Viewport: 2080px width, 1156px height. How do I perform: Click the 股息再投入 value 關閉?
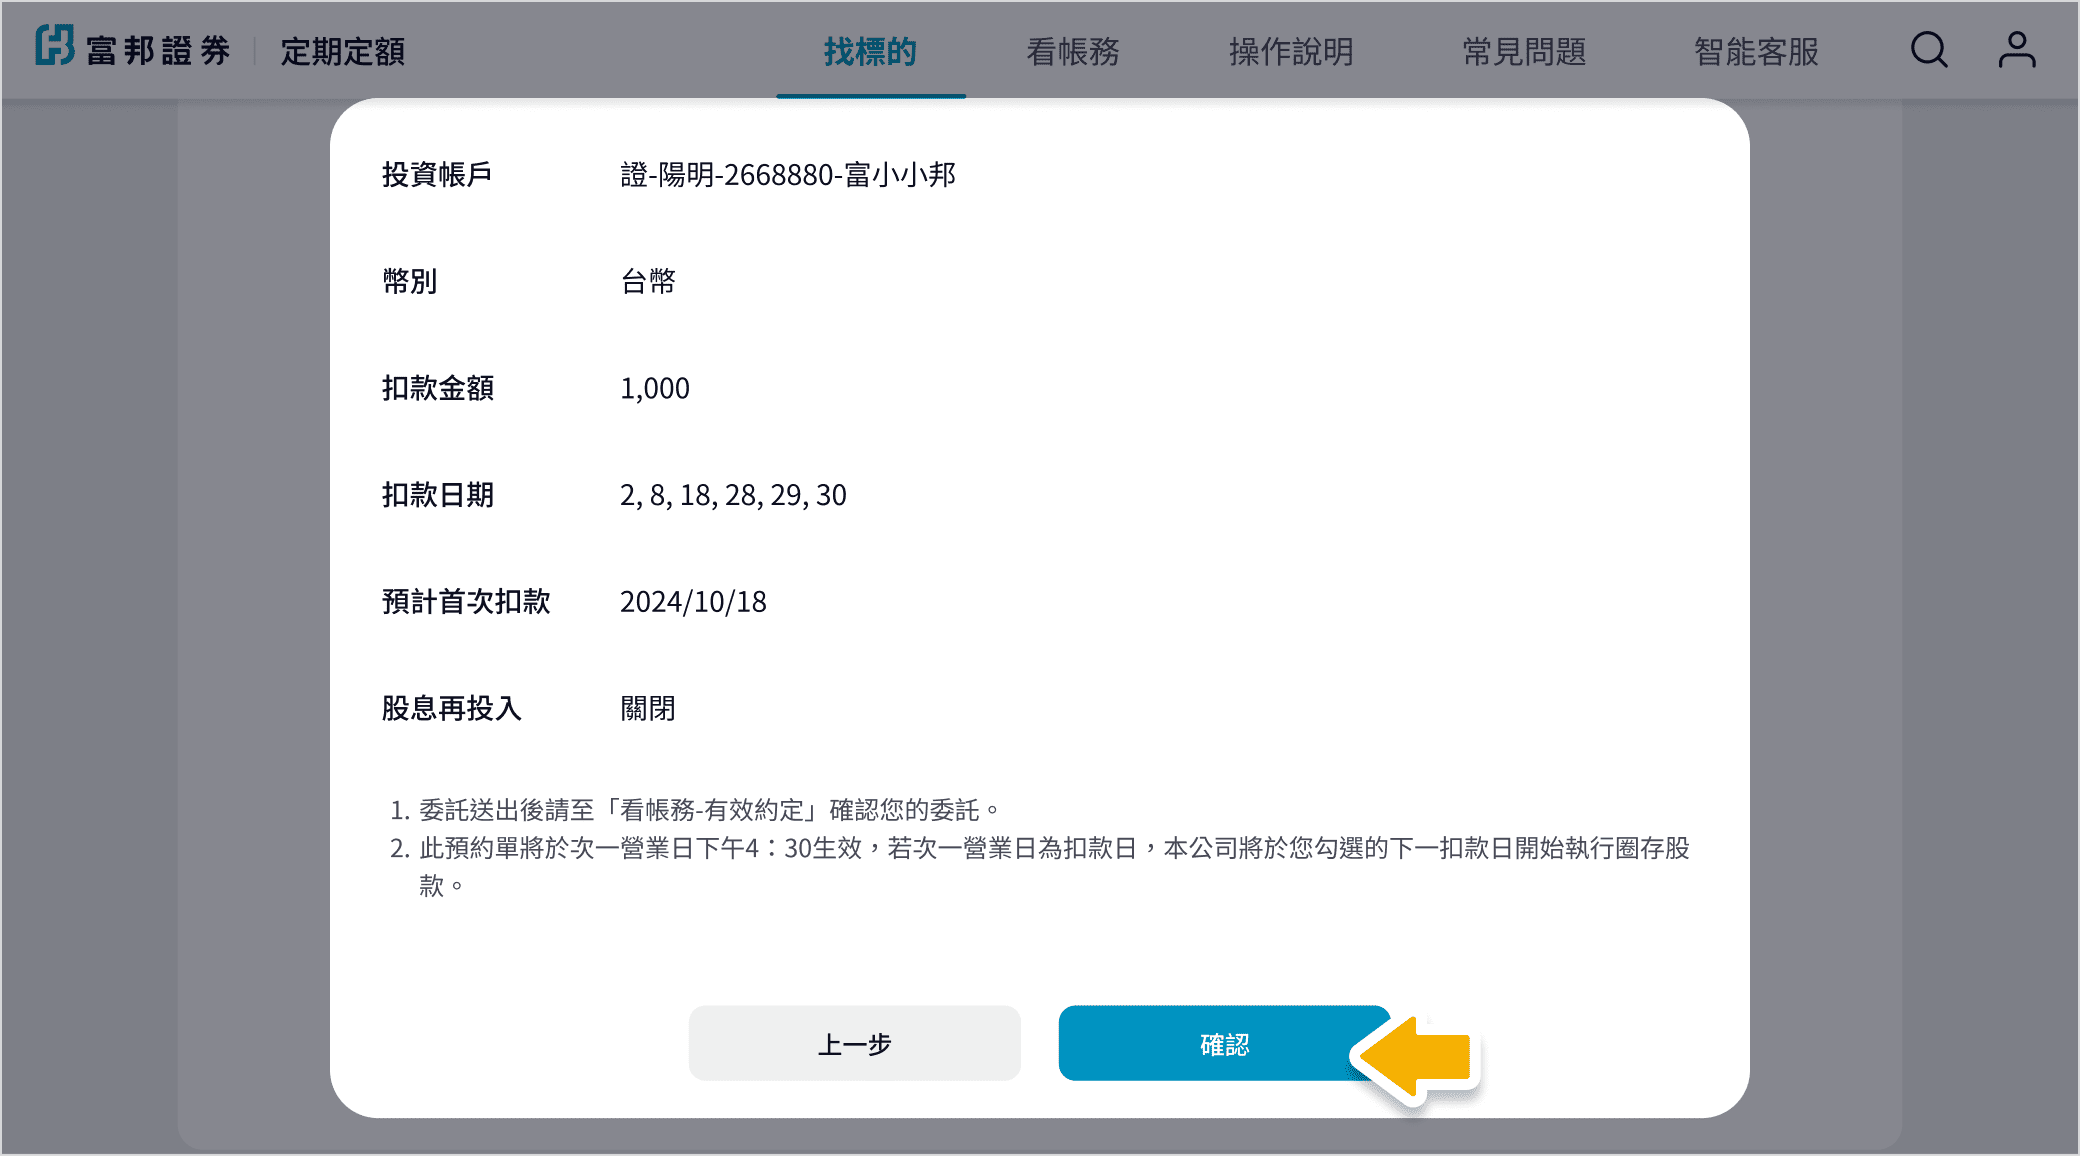pyautogui.click(x=647, y=709)
